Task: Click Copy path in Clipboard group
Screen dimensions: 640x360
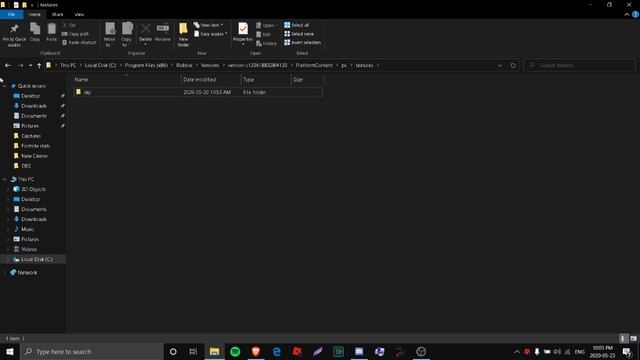Action: pyautogui.click(x=76, y=34)
